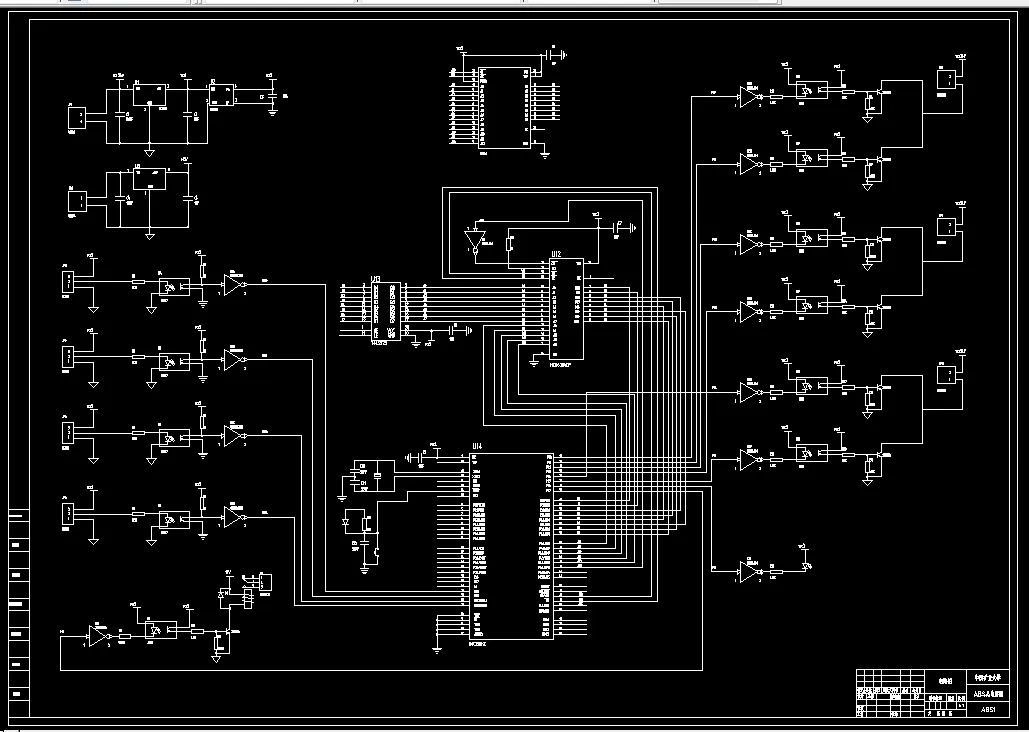
Task: Select the inverter gate in bottom-left relay circuit
Action: (x=98, y=635)
